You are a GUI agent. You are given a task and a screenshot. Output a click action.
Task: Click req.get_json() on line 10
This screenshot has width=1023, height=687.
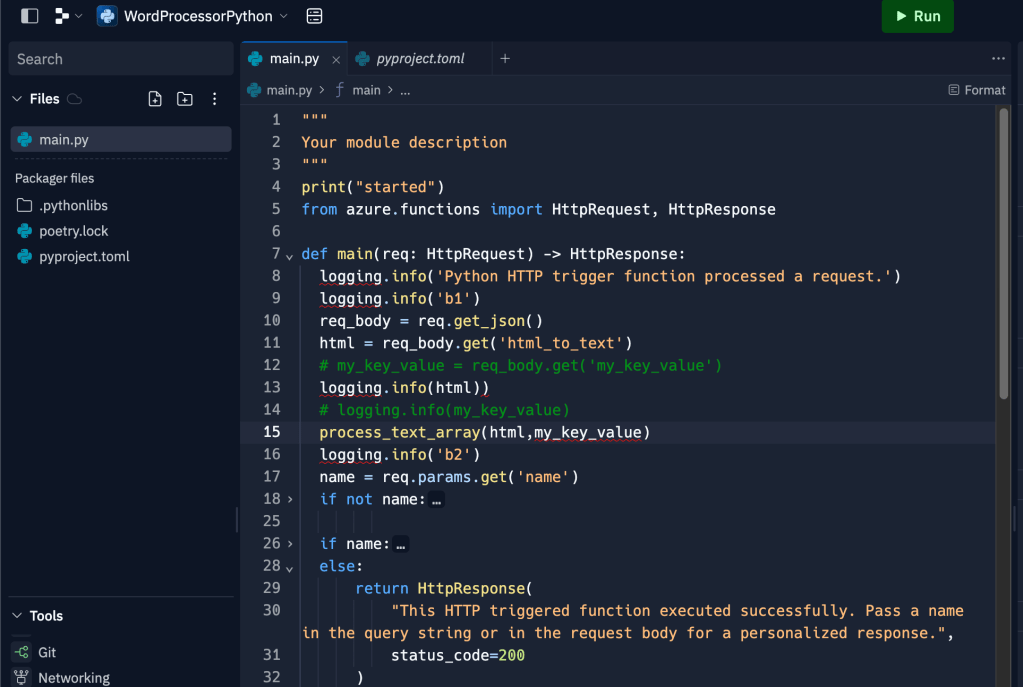tap(480, 321)
